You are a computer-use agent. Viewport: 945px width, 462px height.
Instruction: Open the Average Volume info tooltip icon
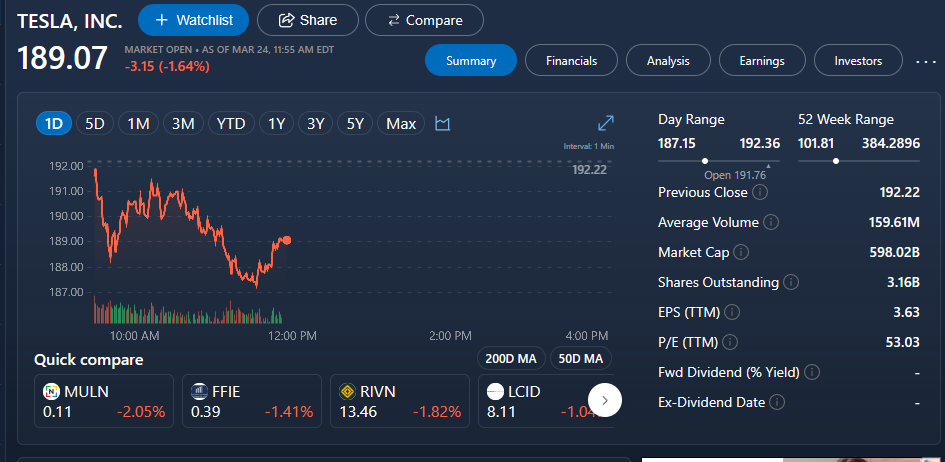pyautogui.click(x=771, y=222)
